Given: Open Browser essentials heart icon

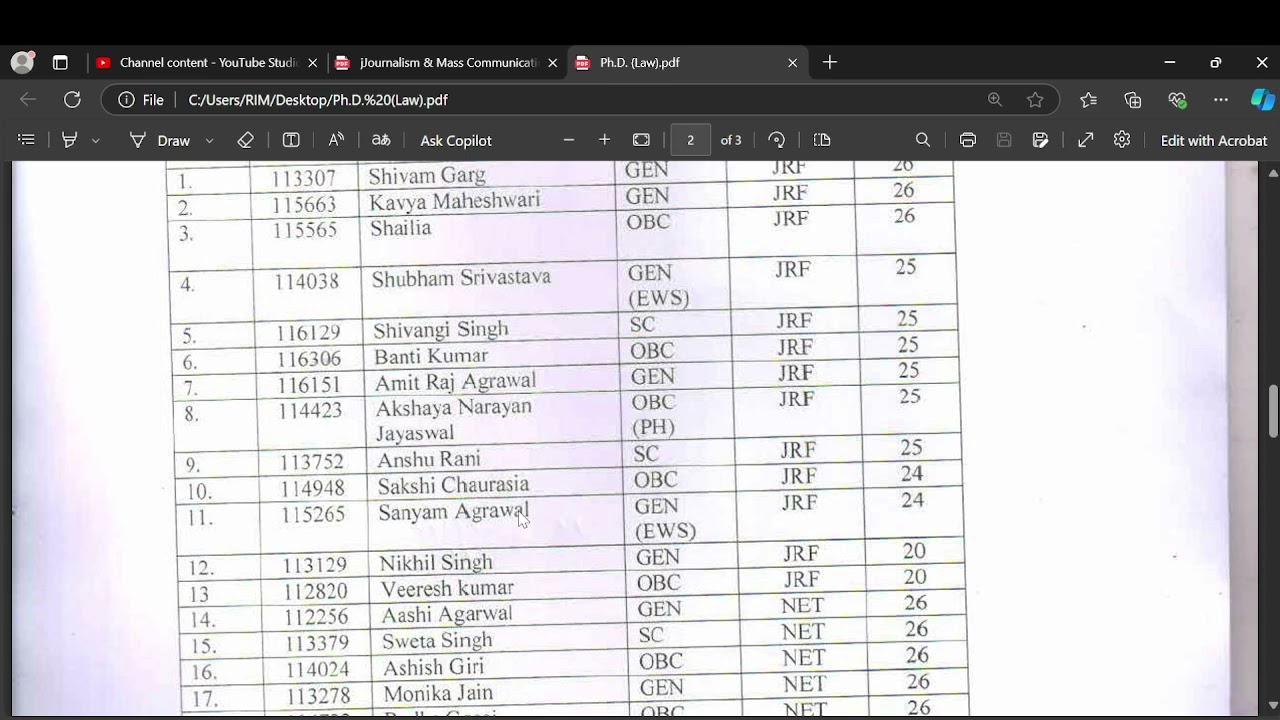Looking at the screenshot, I should pos(1176,100).
